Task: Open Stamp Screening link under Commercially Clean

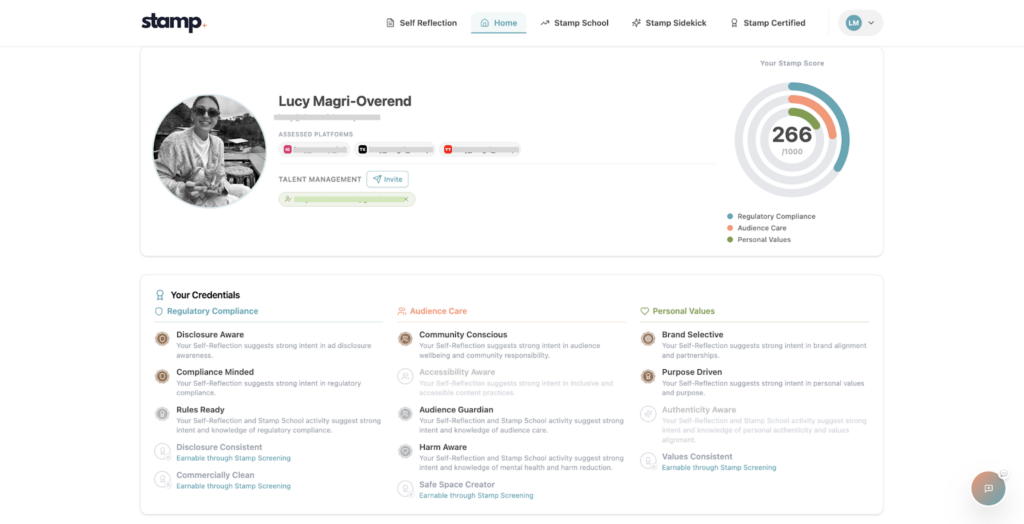Action: point(233,486)
